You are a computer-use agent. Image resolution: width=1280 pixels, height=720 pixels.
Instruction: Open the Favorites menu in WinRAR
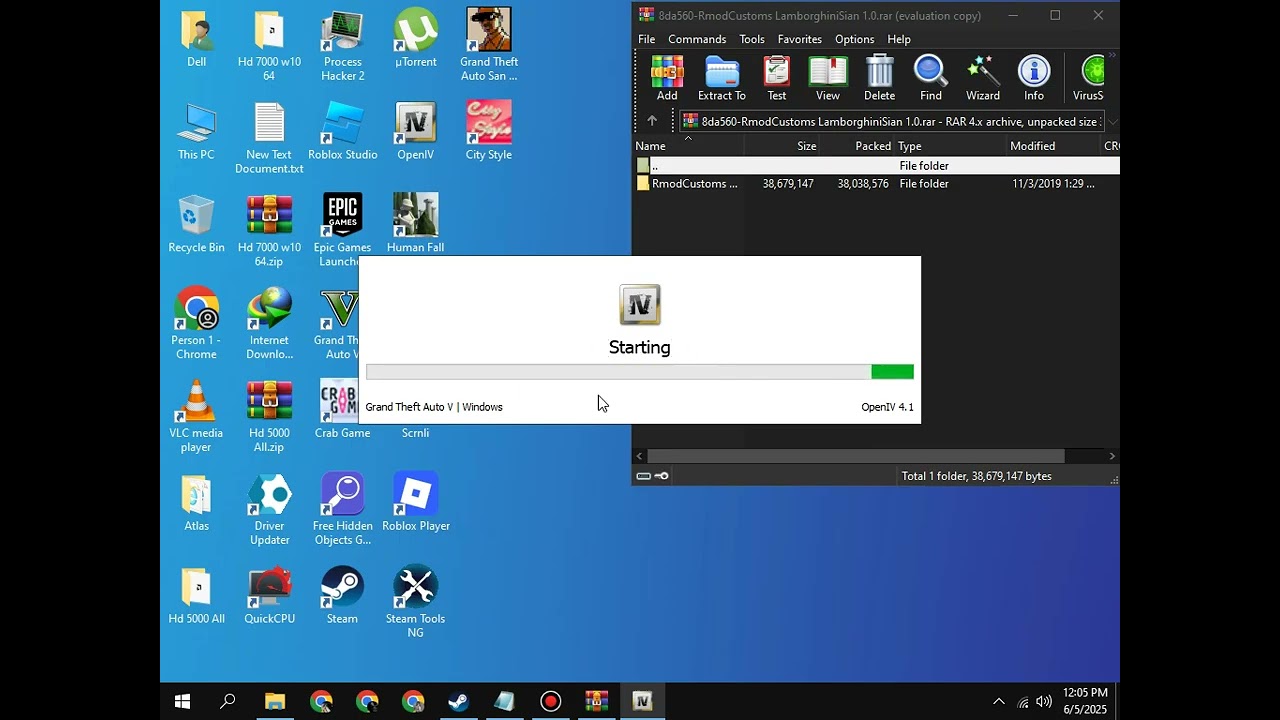tap(800, 39)
